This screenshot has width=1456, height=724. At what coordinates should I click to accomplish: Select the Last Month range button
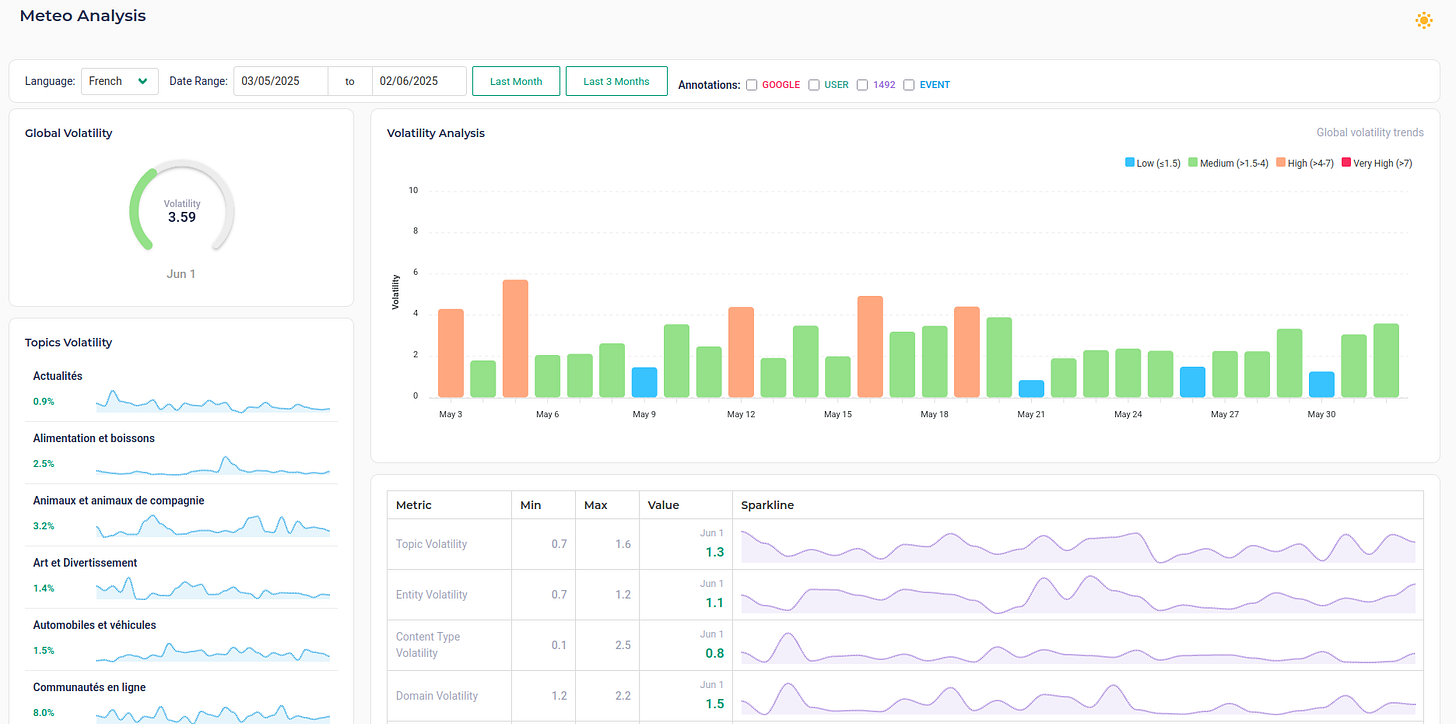pos(516,81)
